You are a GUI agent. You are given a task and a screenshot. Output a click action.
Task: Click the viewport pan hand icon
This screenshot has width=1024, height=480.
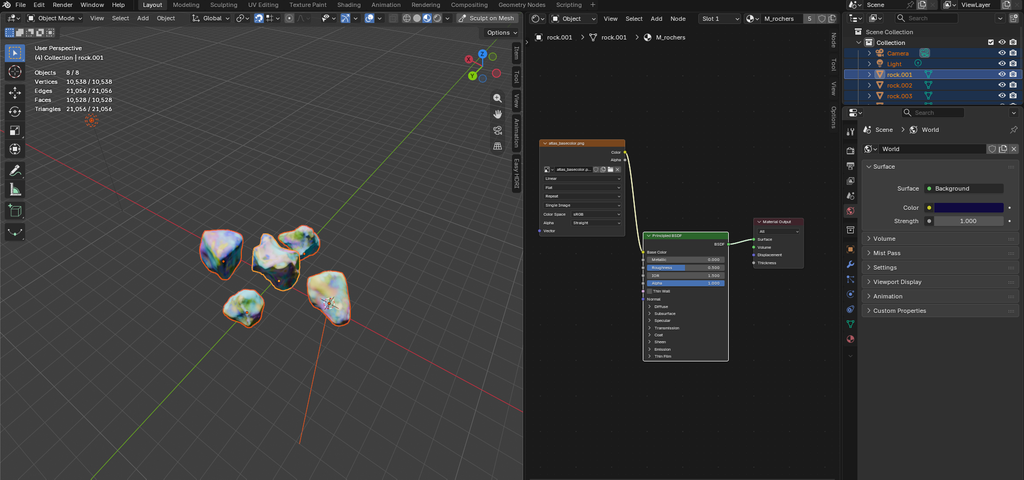tap(498, 114)
